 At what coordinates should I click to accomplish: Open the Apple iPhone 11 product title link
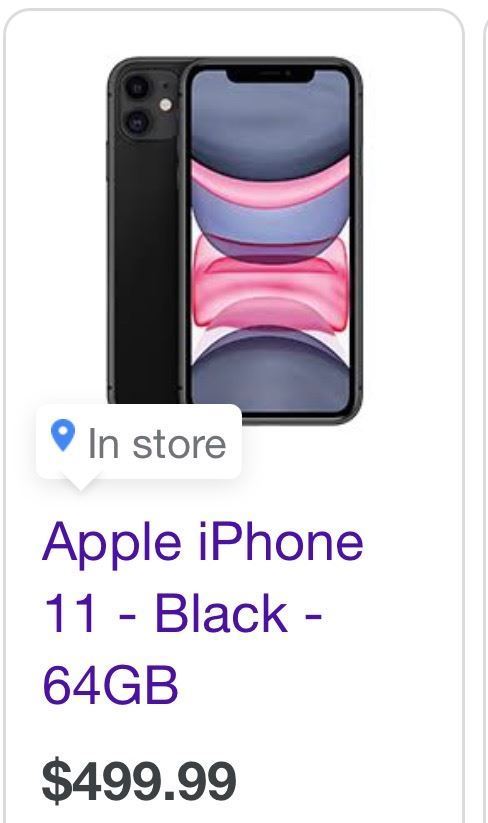pyautogui.click(x=202, y=614)
